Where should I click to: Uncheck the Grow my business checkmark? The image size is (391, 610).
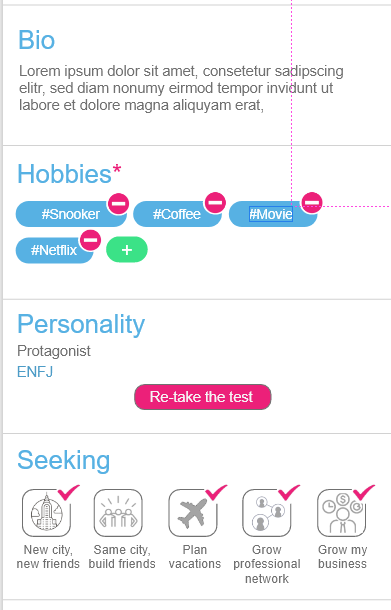pos(364,492)
